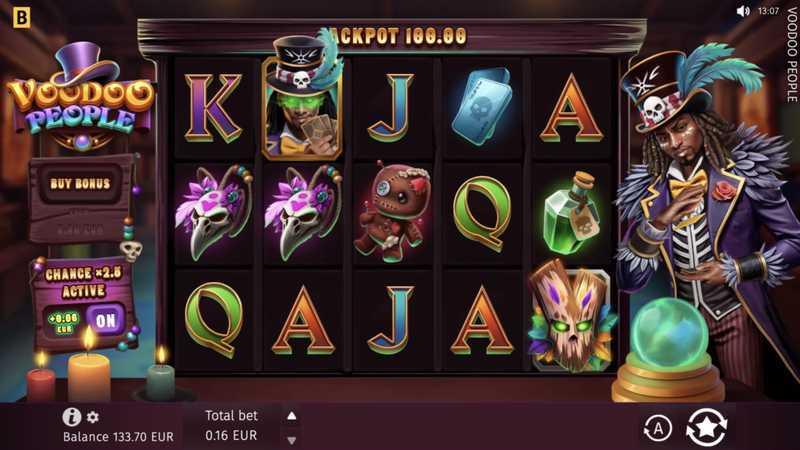Click the Jackpot 100.00 banner
The image size is (800, 450).
point(399,36)
